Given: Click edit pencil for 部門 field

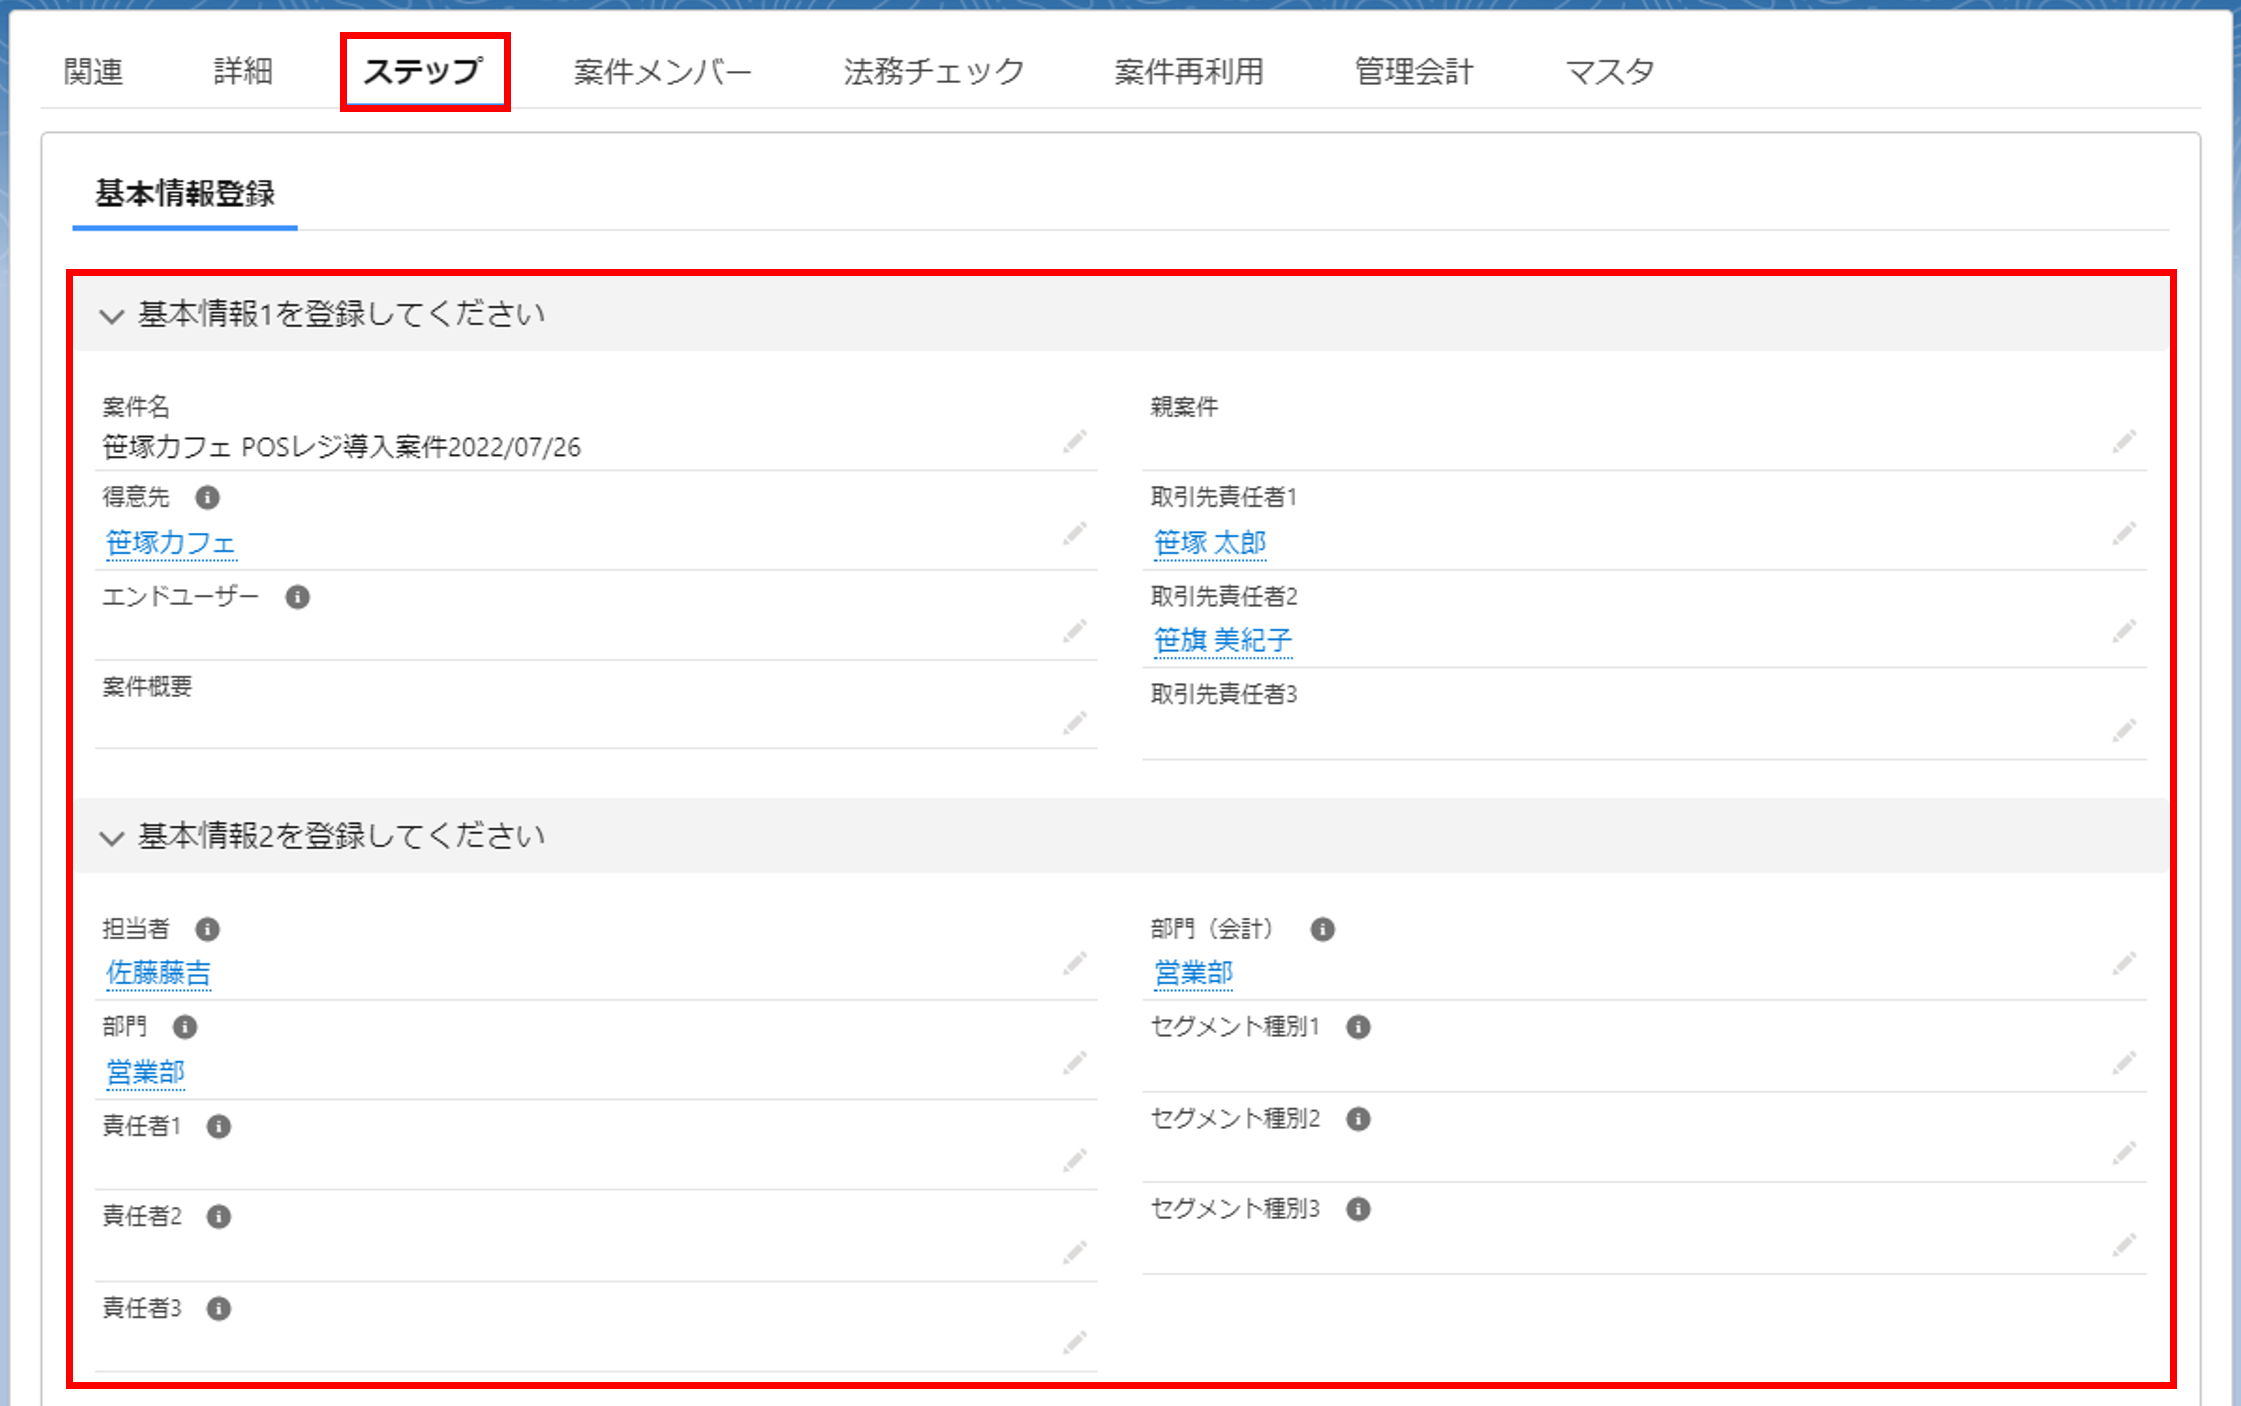Looking at the screenshot, I should point(1075,1062).
